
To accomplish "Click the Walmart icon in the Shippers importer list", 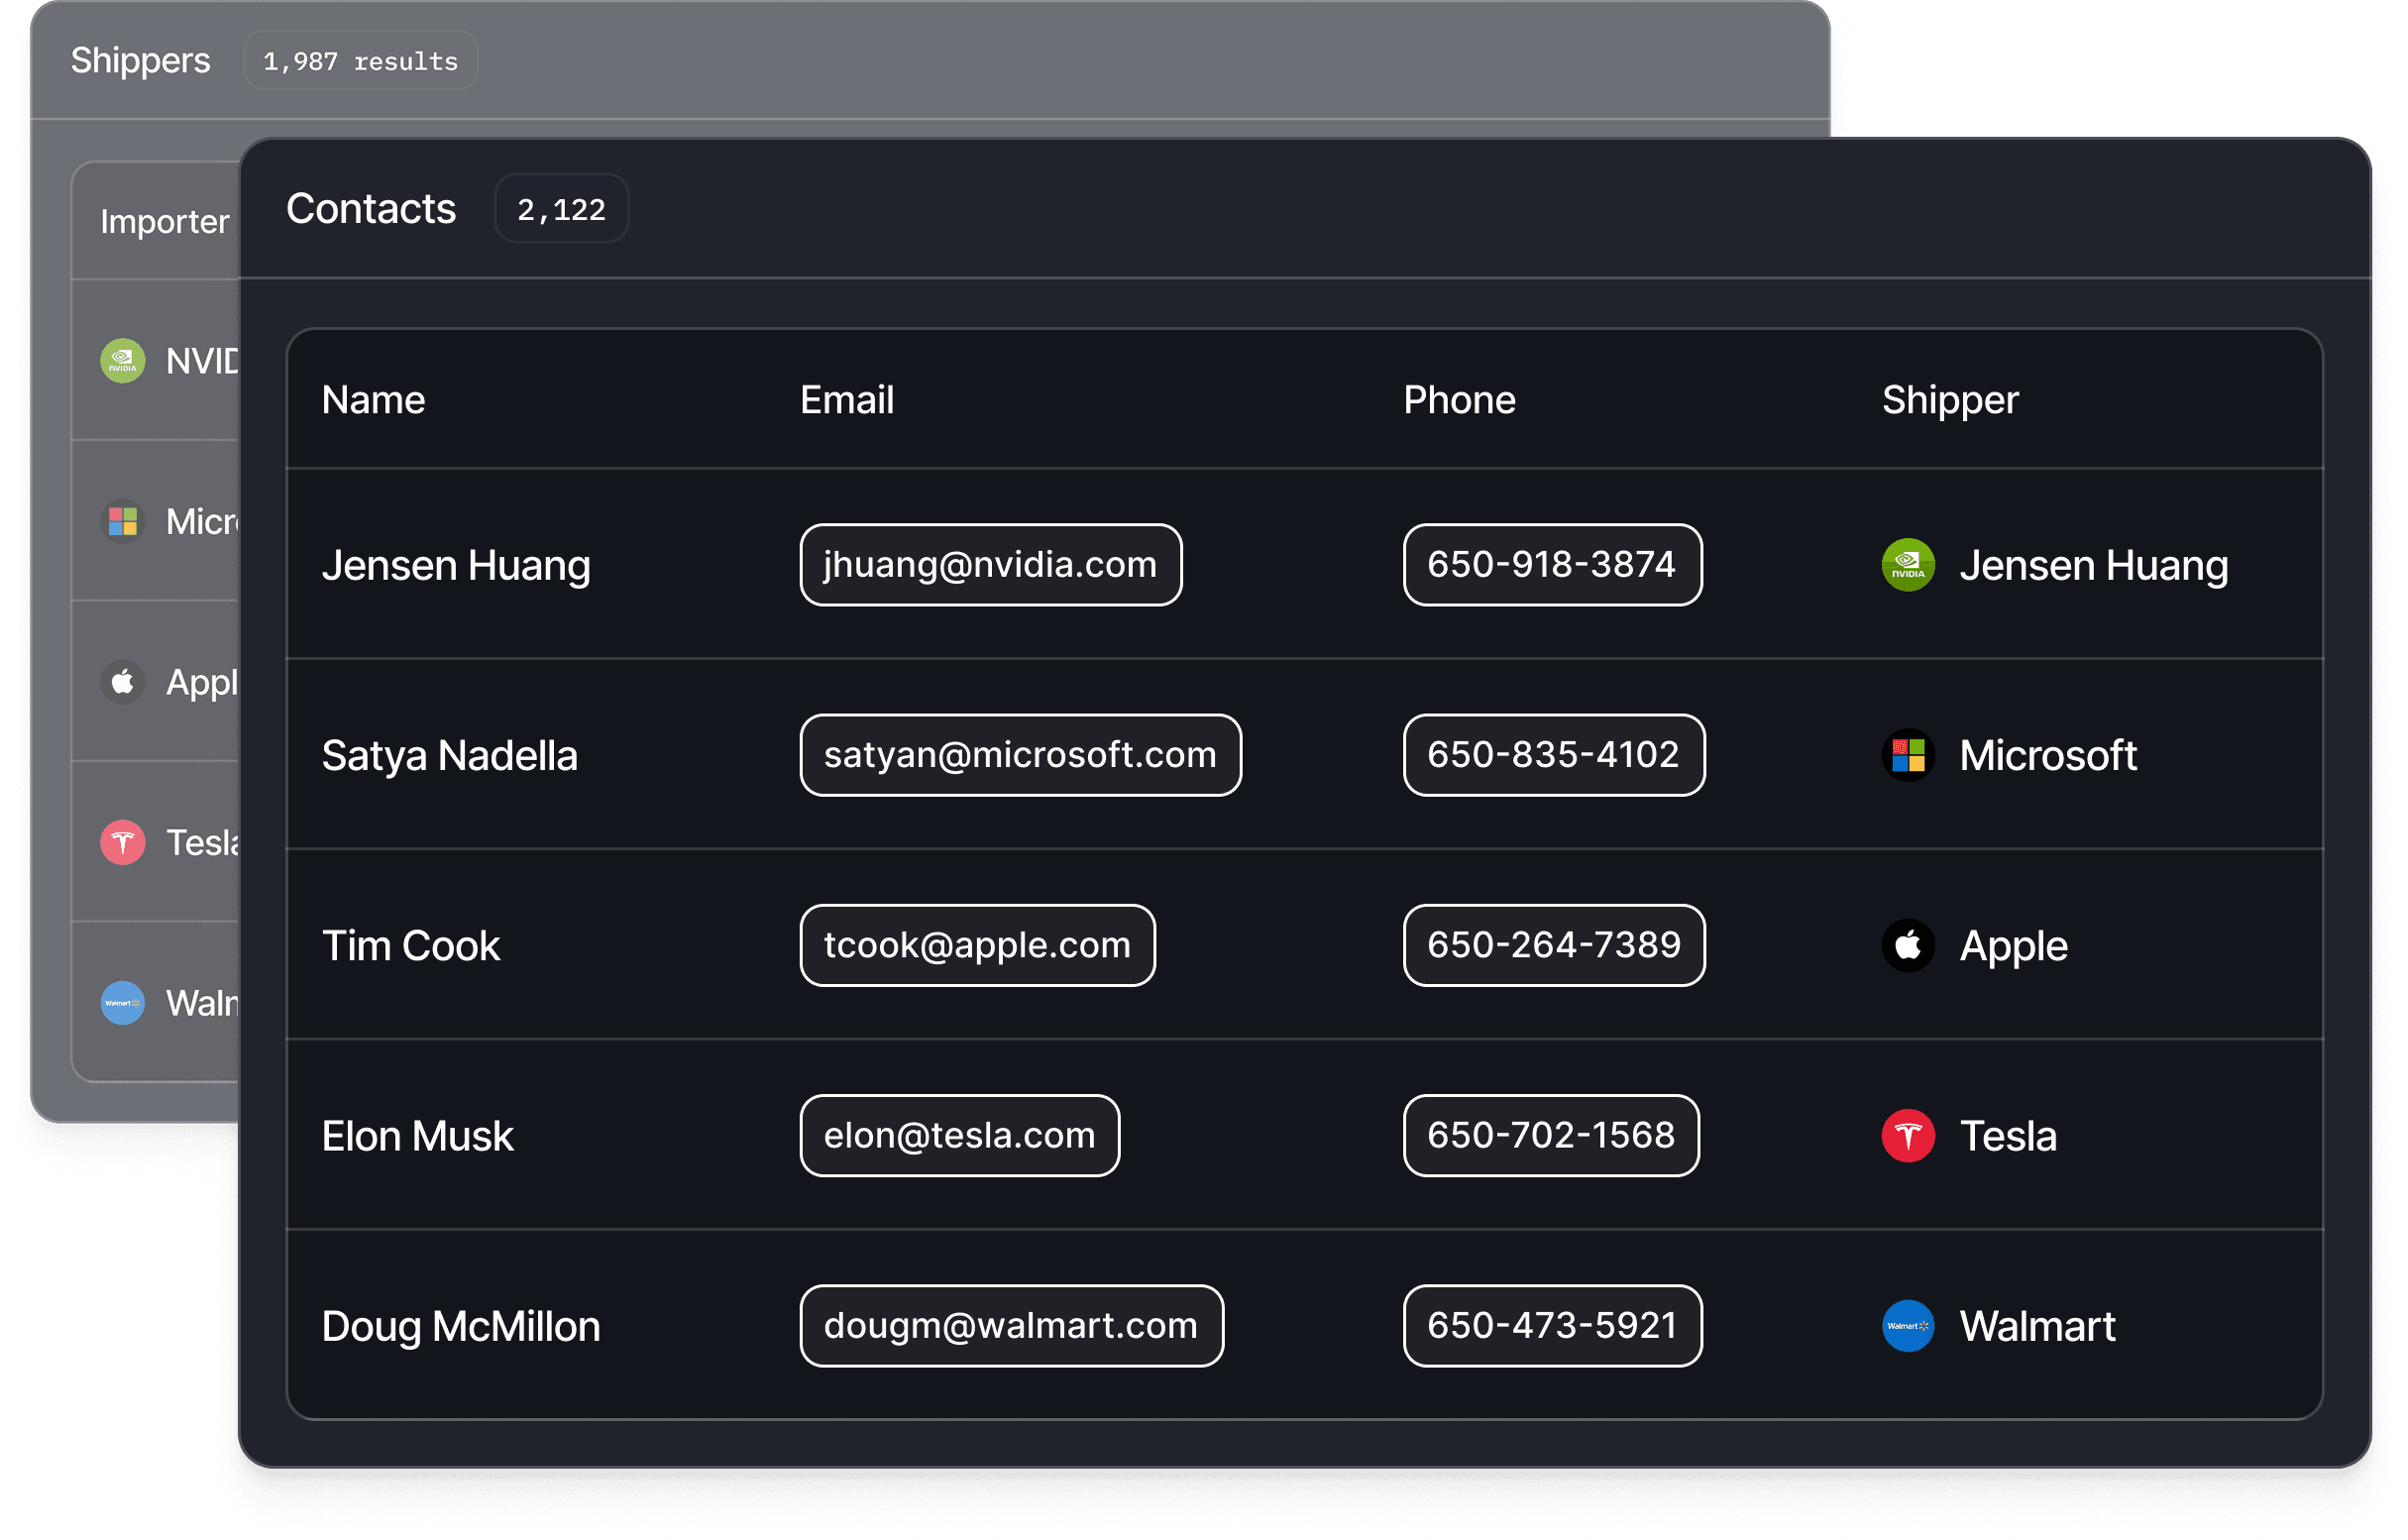I will (x=123, y=1003).
